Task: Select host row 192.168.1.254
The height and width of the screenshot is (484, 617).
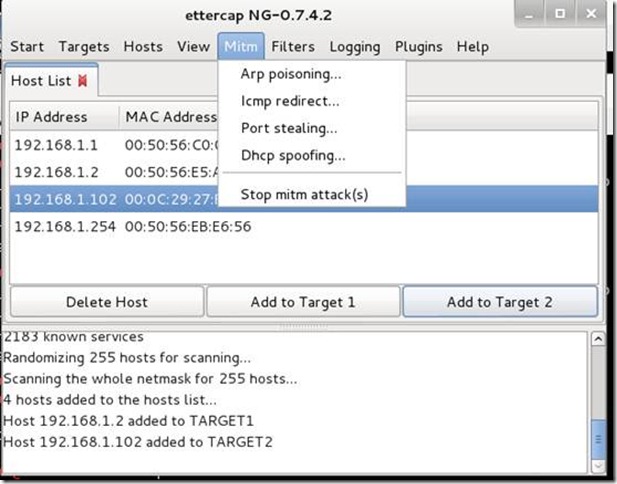Action: pos(304,226)
